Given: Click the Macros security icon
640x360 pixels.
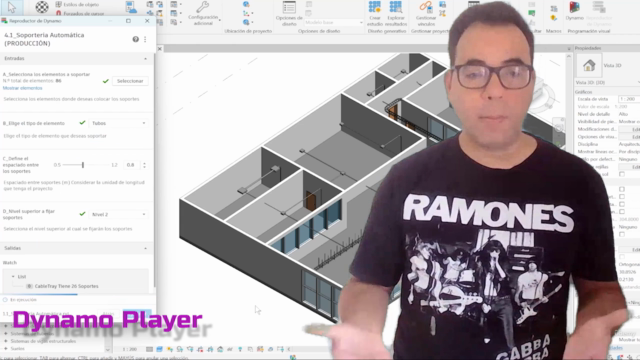Looking at the screenshot, I should 554,18.
